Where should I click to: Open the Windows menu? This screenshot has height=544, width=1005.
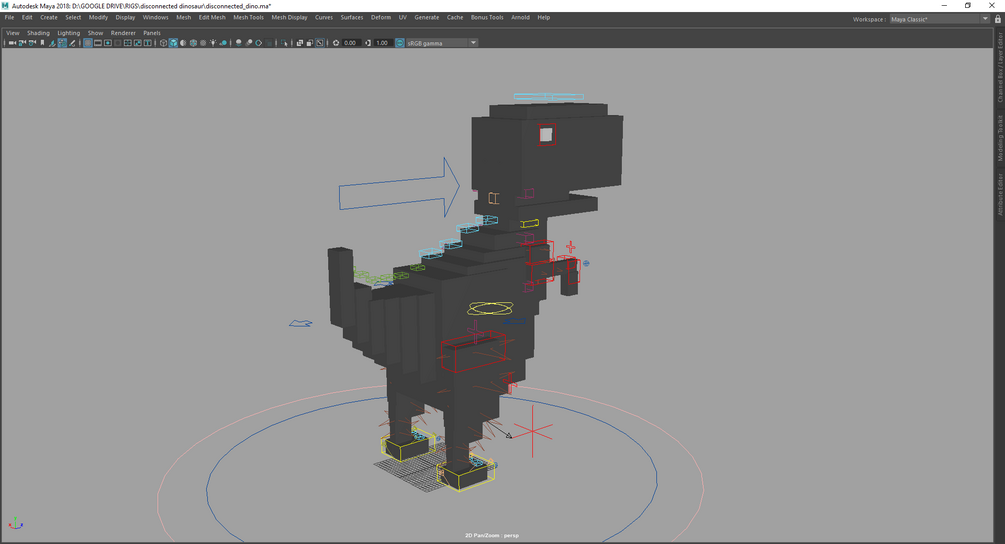[x=156, y=17]
